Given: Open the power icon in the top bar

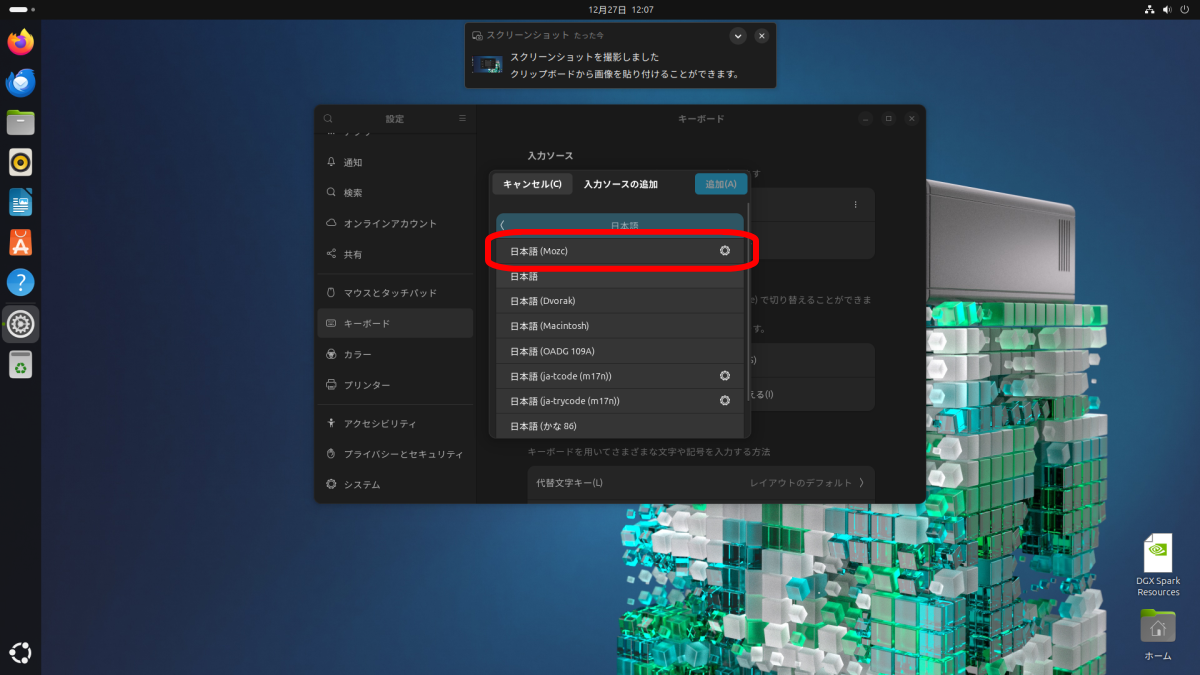Looking at the screenshot, I should pos(1186,9).
